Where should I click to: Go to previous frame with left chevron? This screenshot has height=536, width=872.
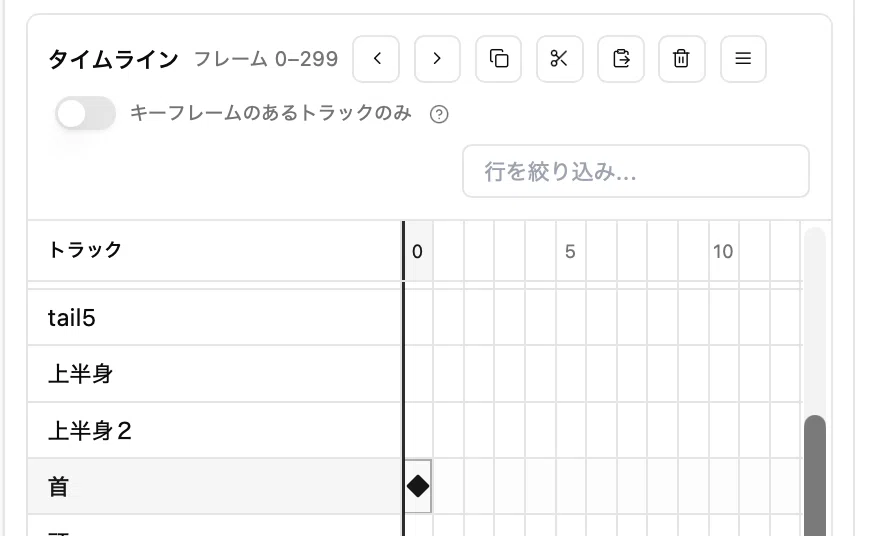pos(376,59)
